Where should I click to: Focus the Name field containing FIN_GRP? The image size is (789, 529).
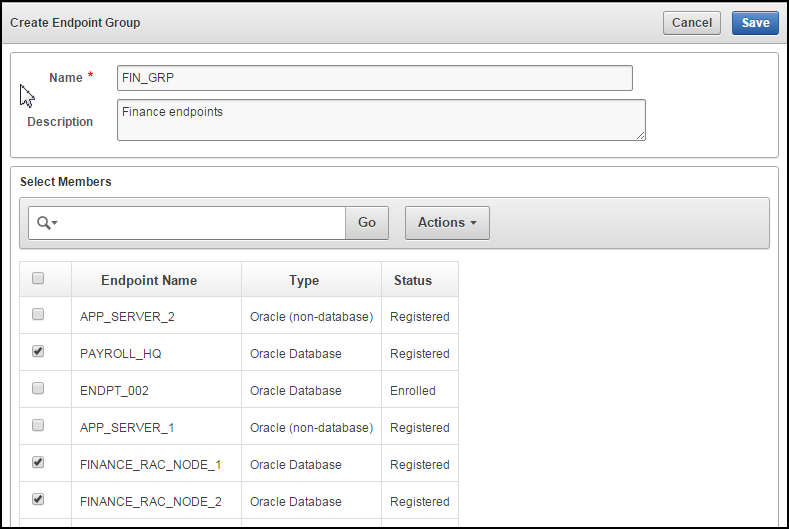point(375,78)
